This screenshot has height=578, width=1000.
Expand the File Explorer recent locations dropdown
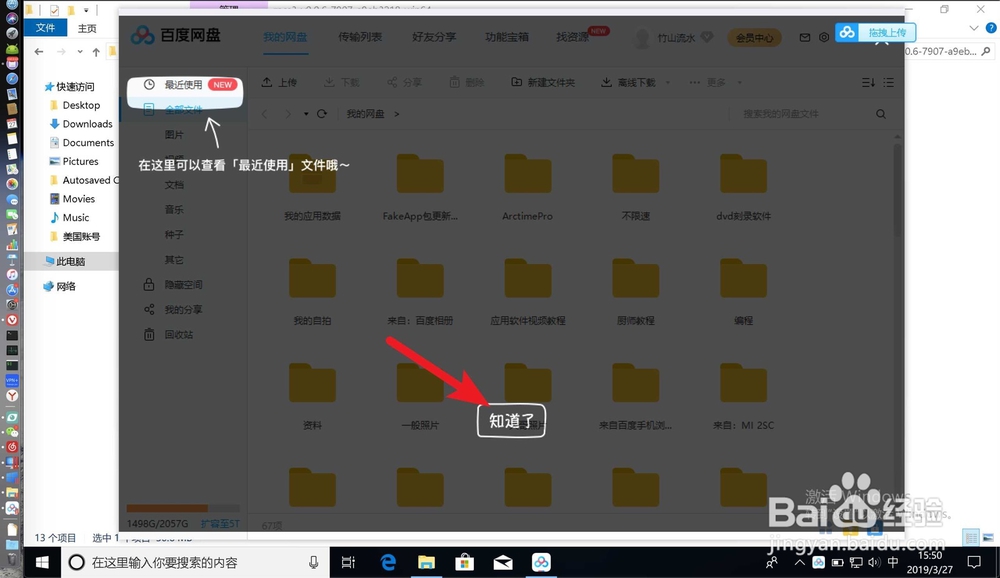coord(80,52)
